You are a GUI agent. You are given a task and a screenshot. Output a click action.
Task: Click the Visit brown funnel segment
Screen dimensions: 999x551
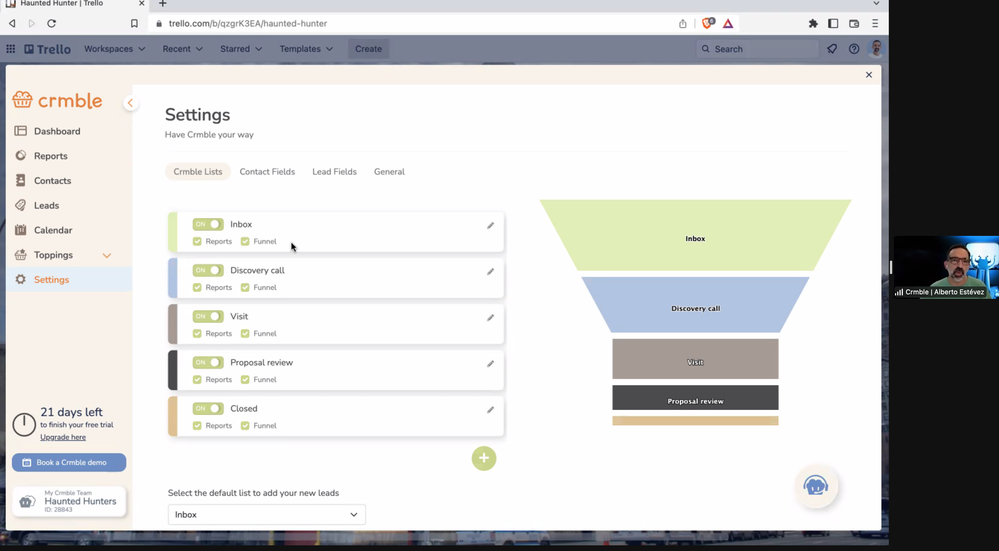pyautogui.click(x=695, y=359)
